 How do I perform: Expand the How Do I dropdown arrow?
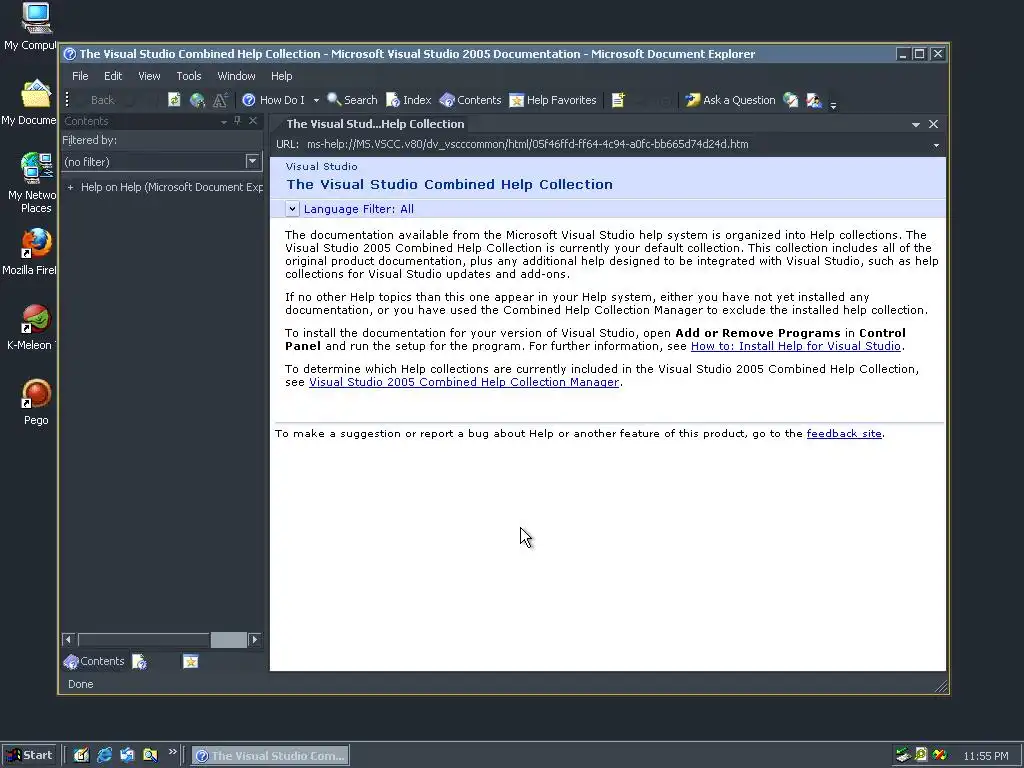[x=316, y=101]
